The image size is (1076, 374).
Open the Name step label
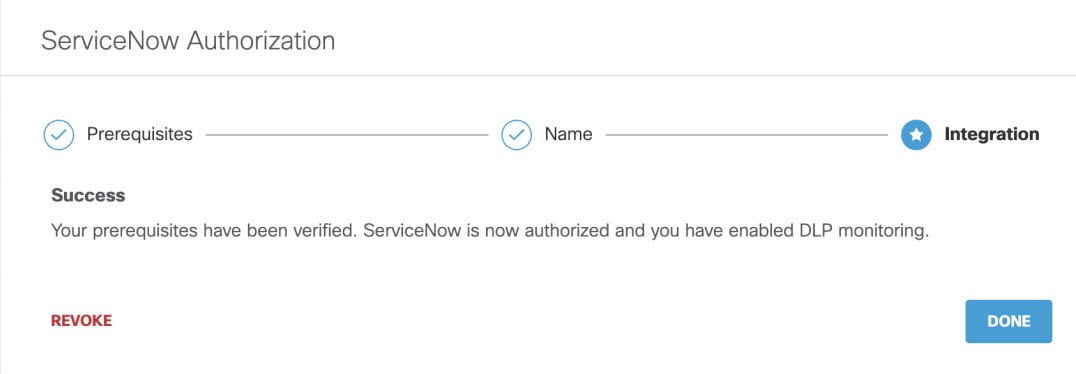(x=568, y=134)
